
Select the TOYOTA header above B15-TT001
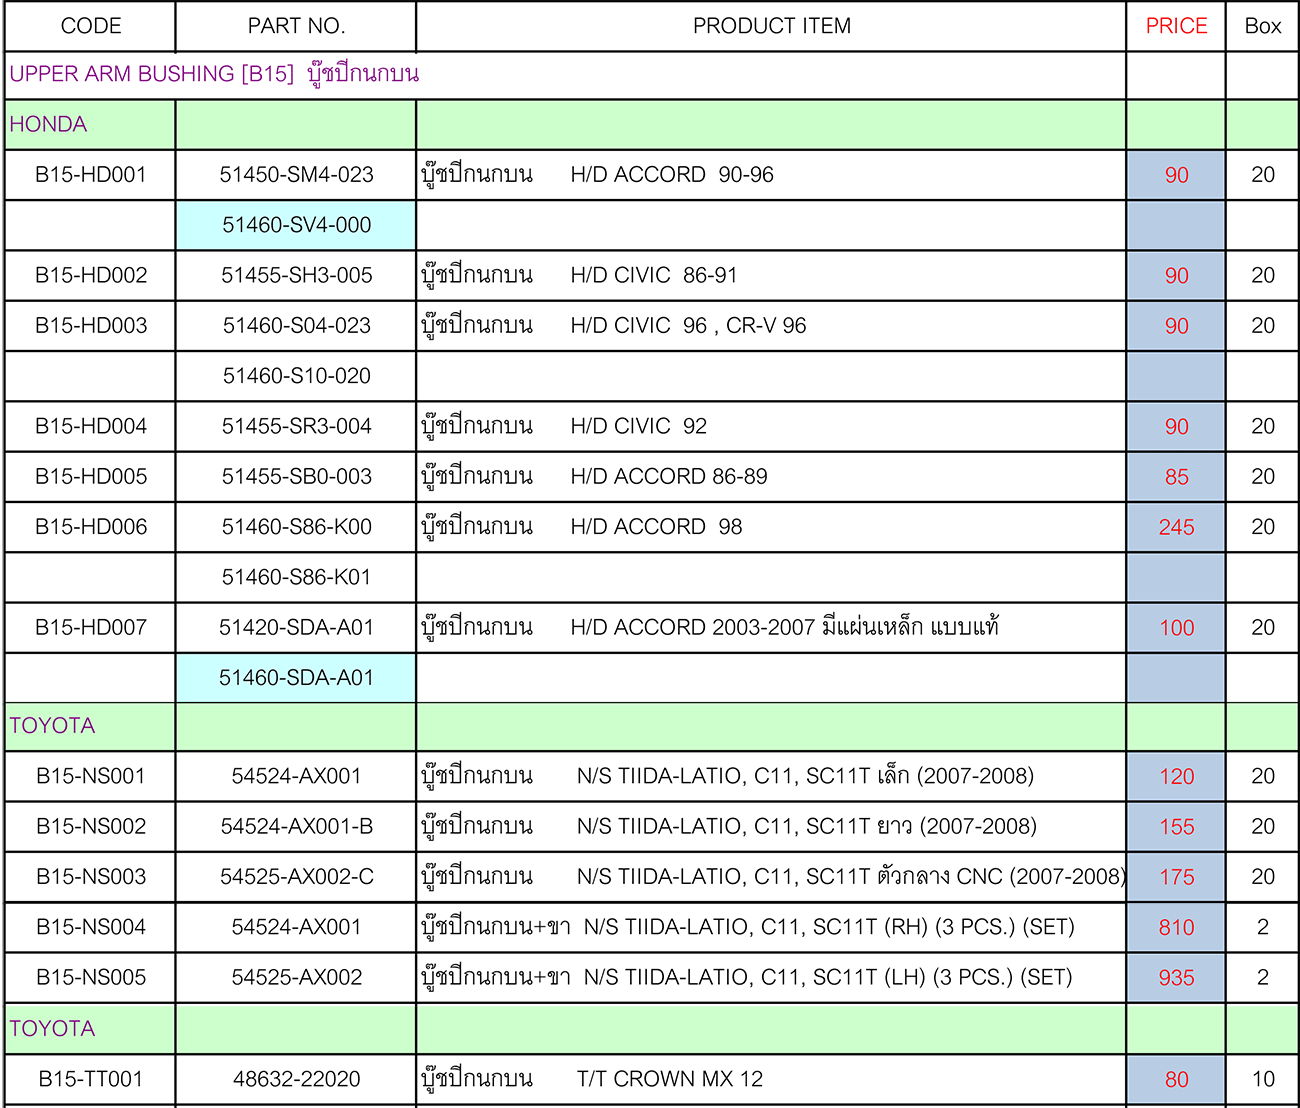pyautogui.click(x=91, y=1029)
